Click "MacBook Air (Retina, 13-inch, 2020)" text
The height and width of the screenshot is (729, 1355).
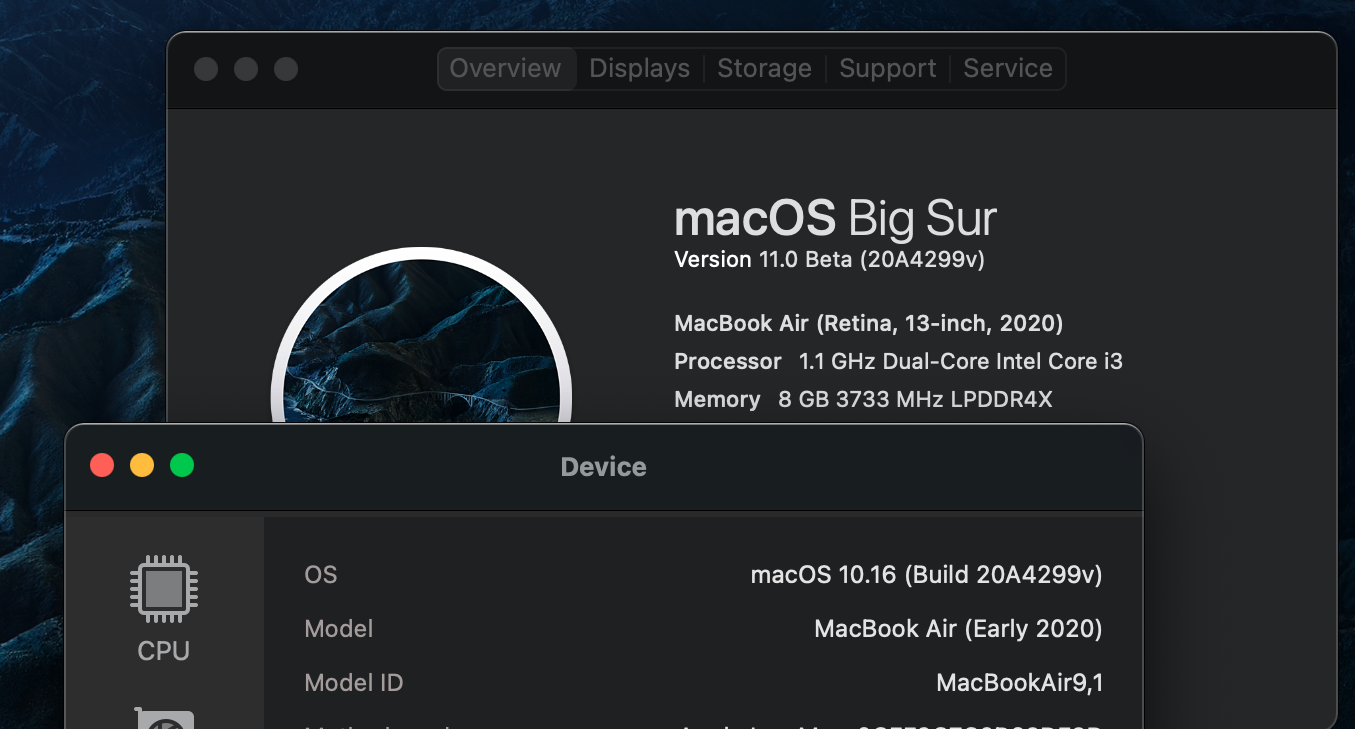point(869,323)
